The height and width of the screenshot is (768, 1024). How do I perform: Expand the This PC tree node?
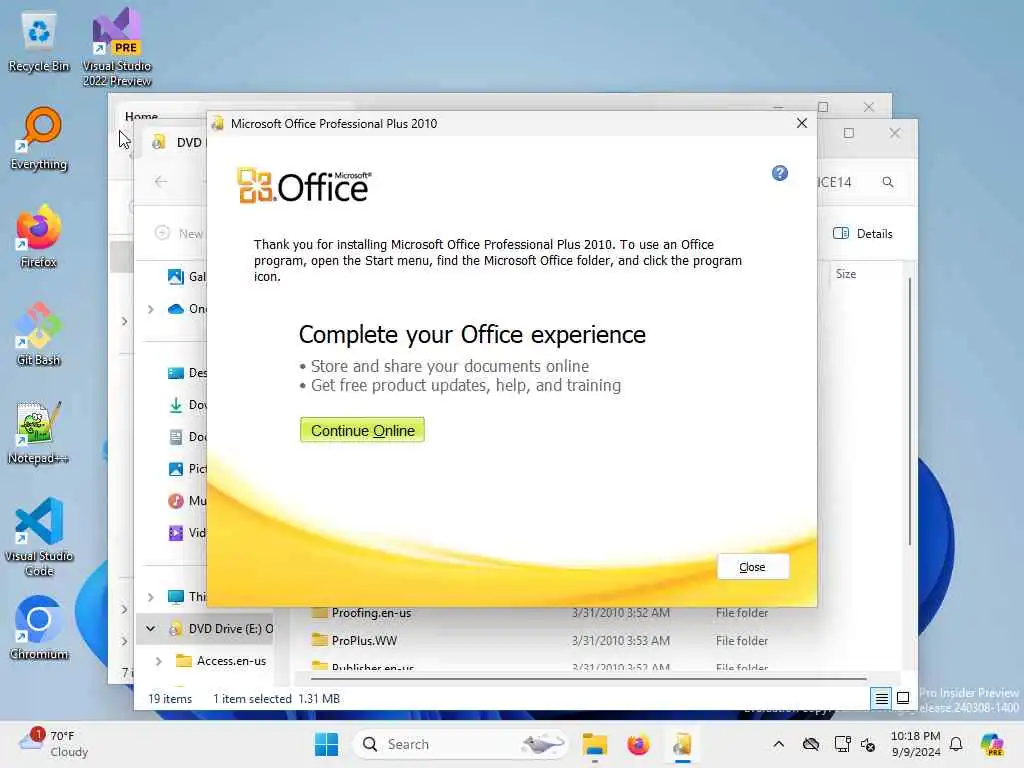point(151,597)
